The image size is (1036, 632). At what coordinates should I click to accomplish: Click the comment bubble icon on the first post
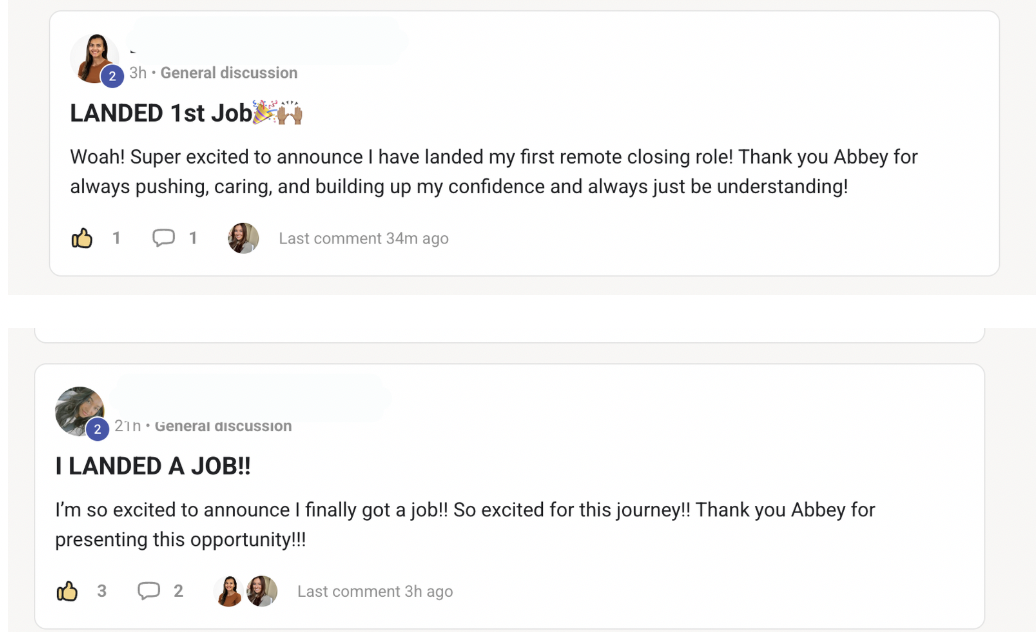pyautogui.click(x=163, y=238)
